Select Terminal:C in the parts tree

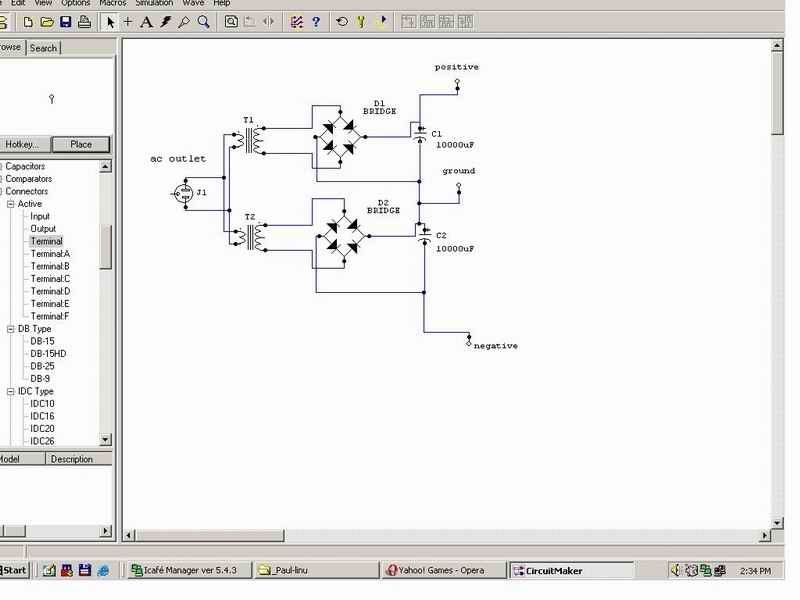tap(50, 279)
